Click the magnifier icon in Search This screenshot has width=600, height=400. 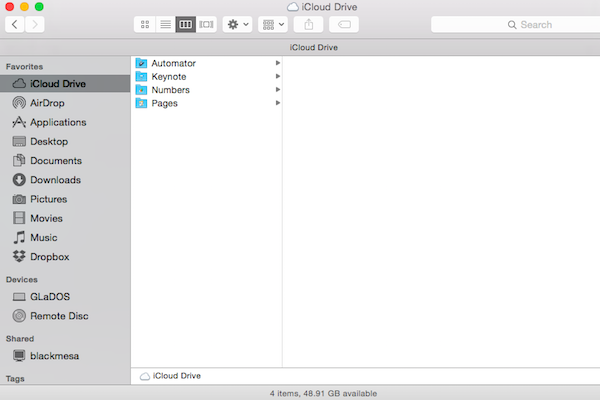(x=512, y=25)
